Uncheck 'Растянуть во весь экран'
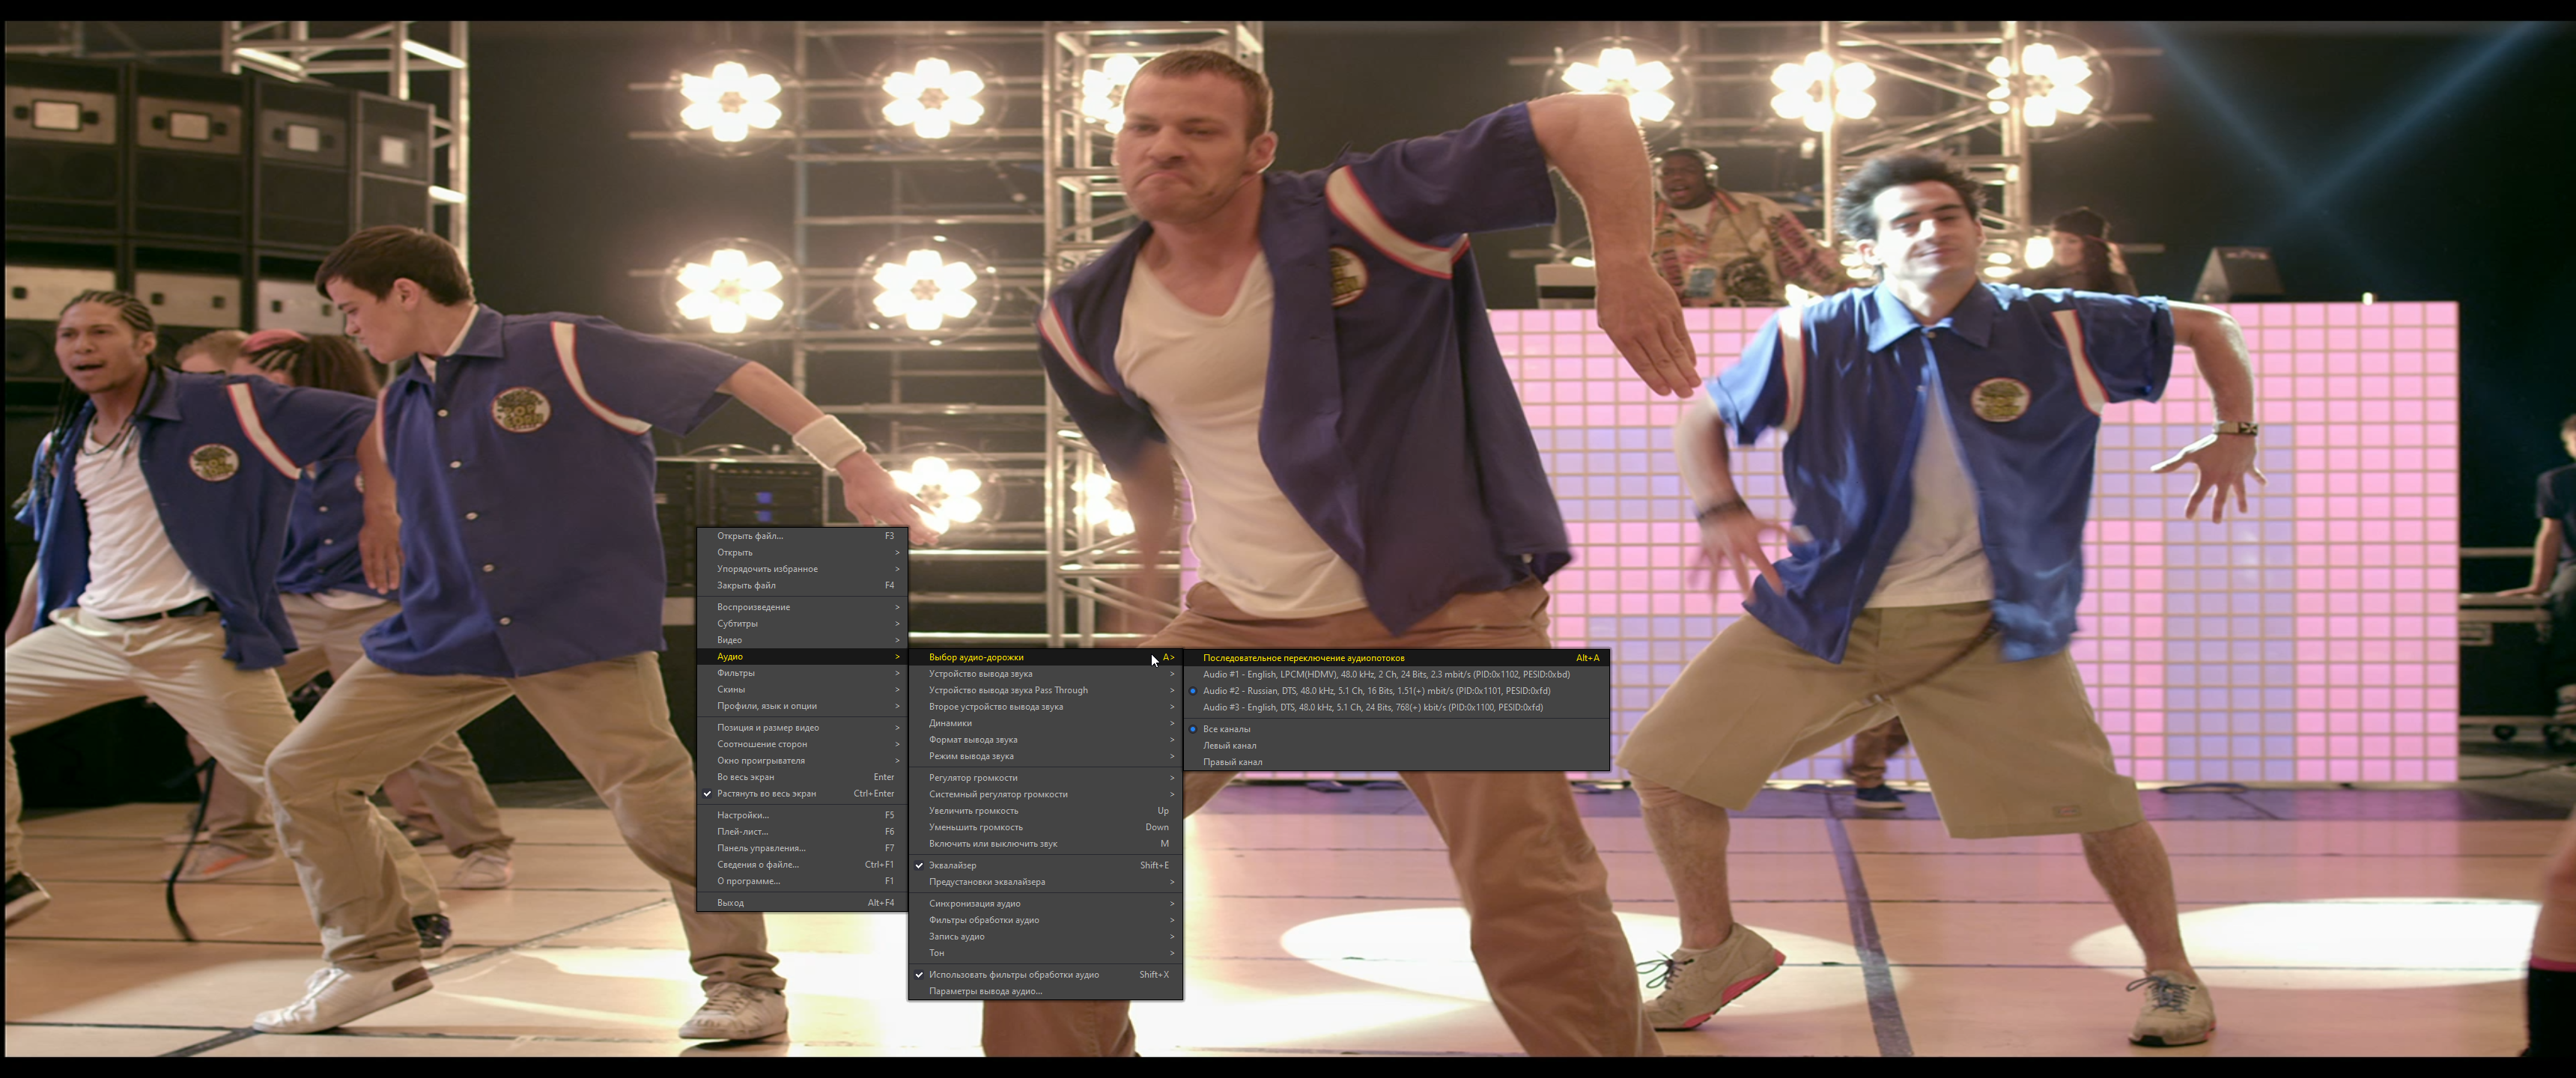 click(766, 793)
